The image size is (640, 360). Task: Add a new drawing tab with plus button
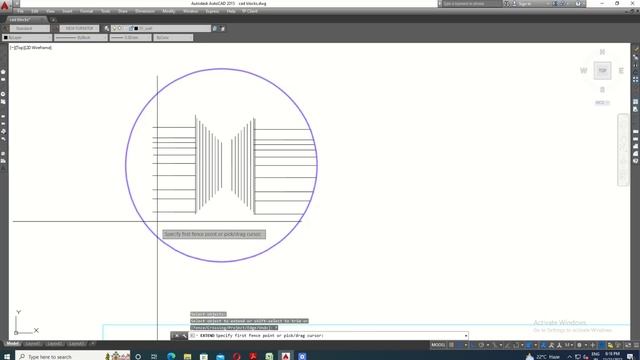pos(53,20)
